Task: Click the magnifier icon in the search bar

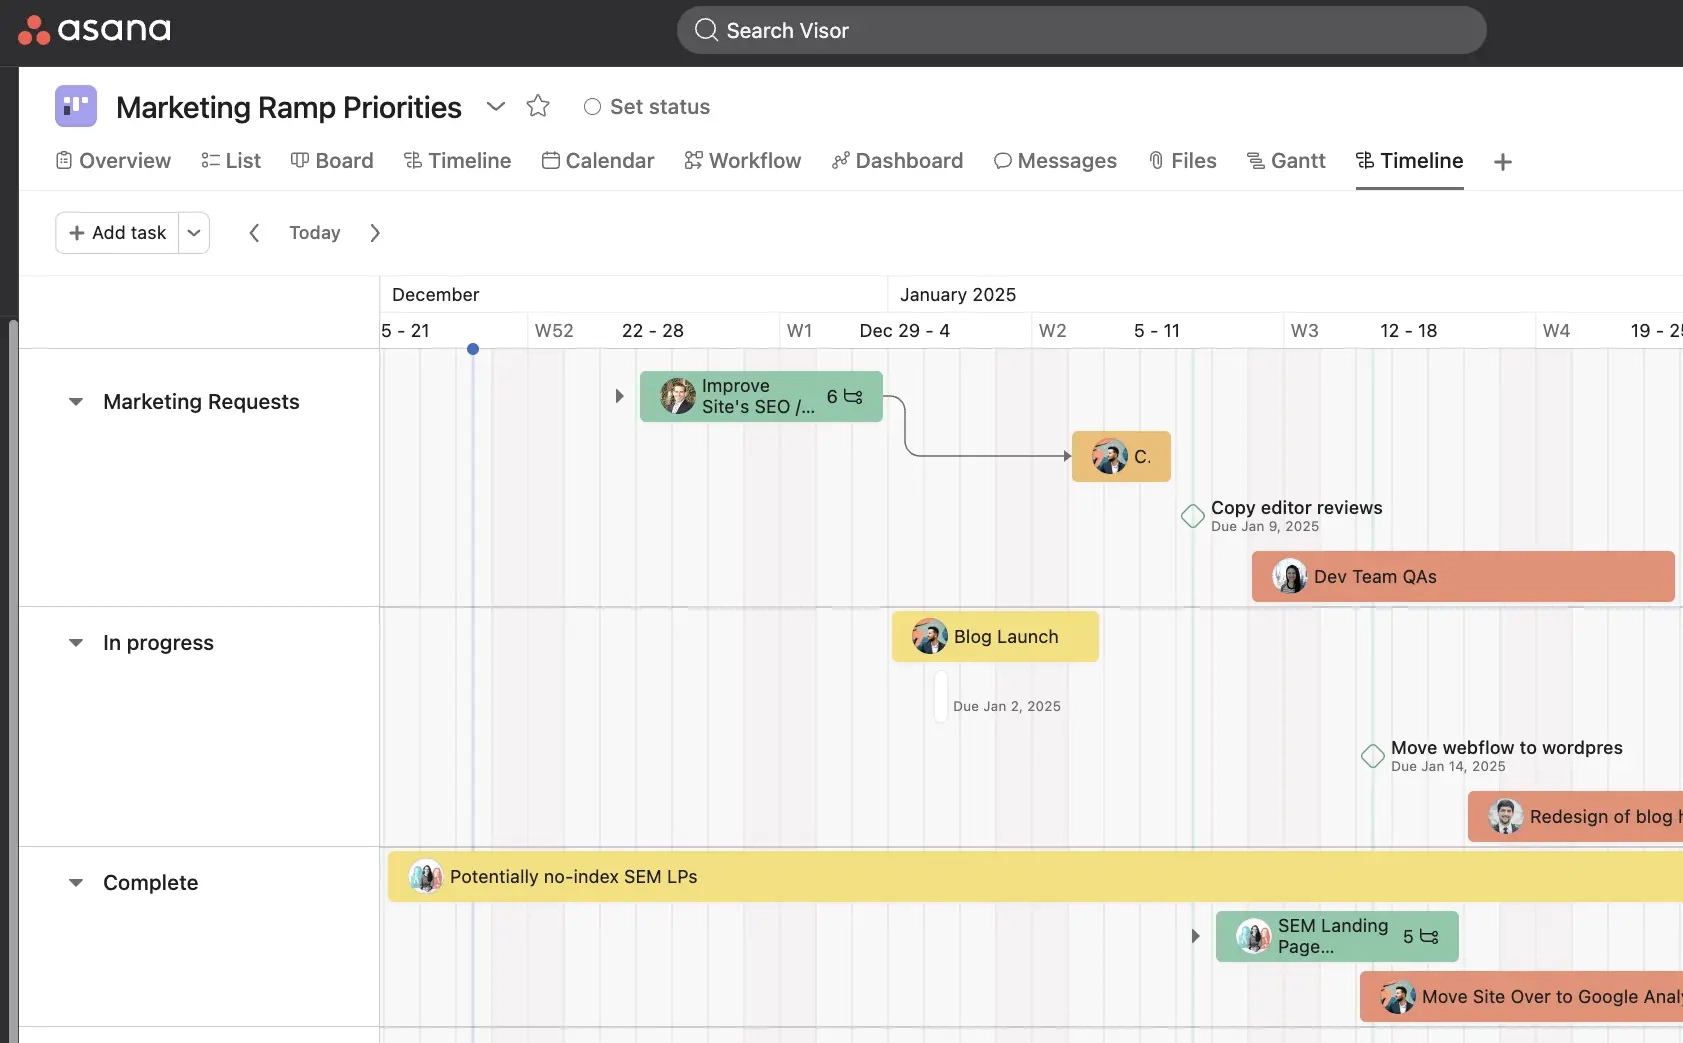Action: (706, 30)
